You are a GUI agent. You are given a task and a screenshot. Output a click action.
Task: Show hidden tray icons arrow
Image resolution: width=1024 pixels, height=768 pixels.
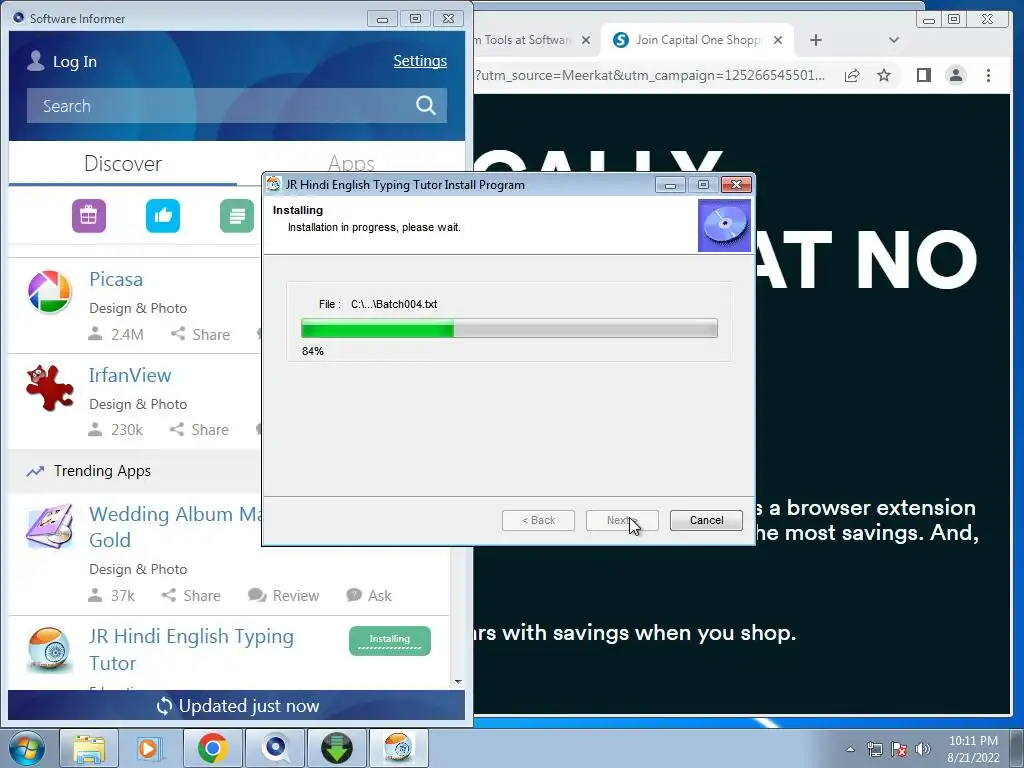[x=850, y=749]
